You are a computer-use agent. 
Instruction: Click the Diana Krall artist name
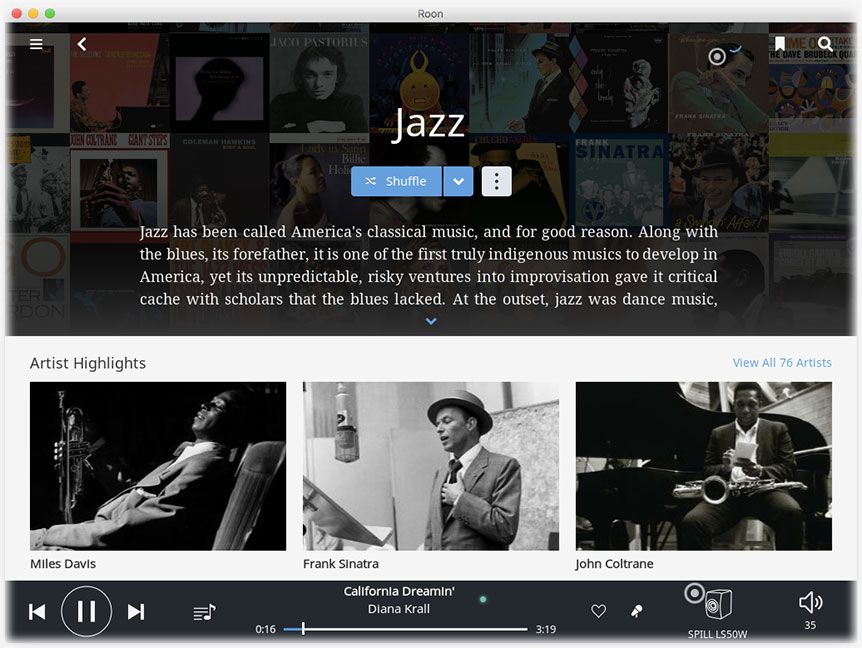tap(399, 609)
